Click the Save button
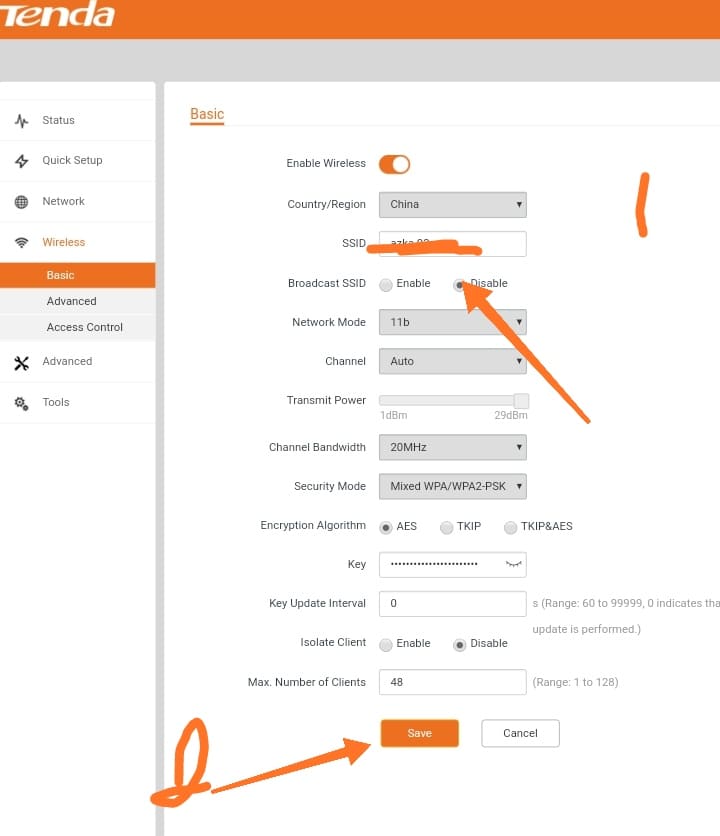 [x=420, y=733]
